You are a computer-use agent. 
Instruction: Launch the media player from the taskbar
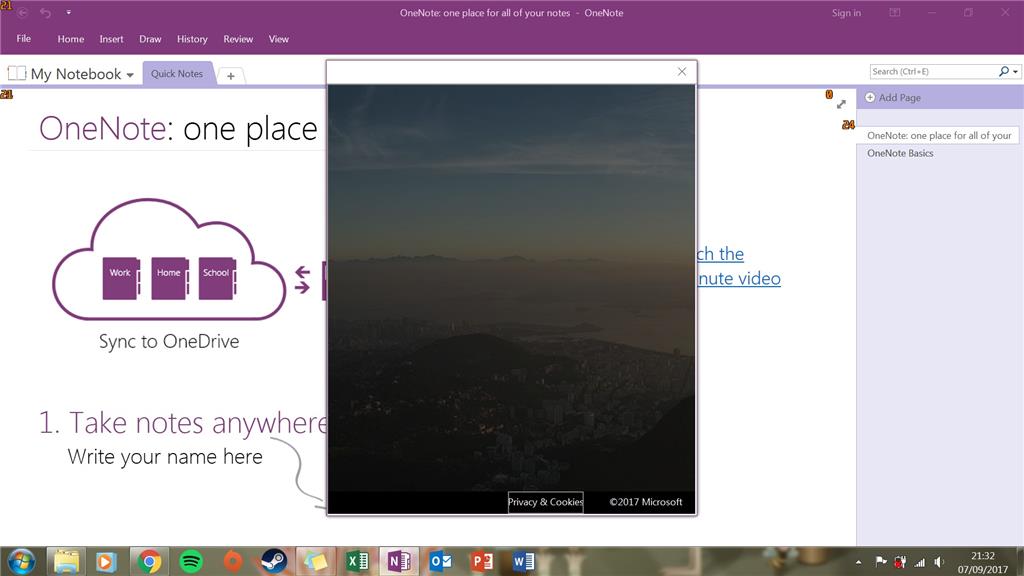pyautogui.click(x=106, y=561)
